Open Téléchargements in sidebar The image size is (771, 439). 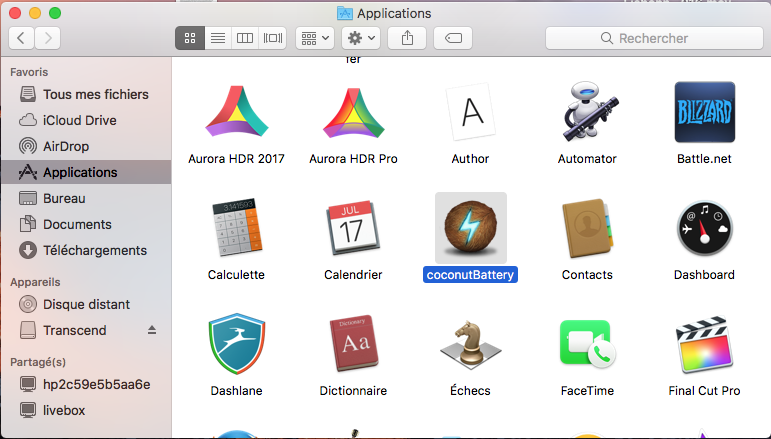coord(86,250)
